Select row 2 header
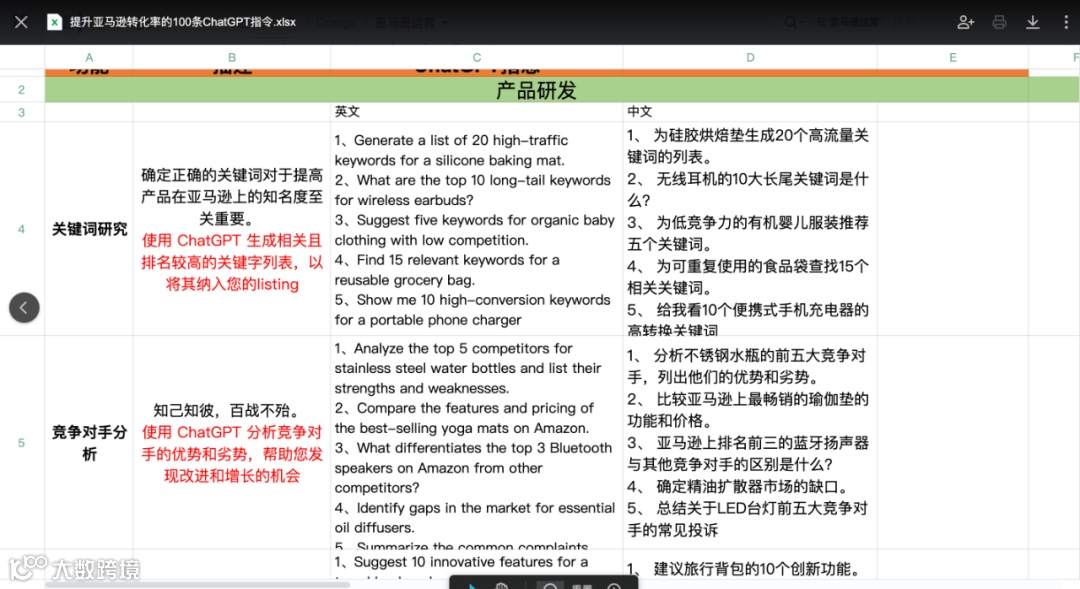Image resolution: width=1080 pixels, height=589 pixels. point(22,90)
